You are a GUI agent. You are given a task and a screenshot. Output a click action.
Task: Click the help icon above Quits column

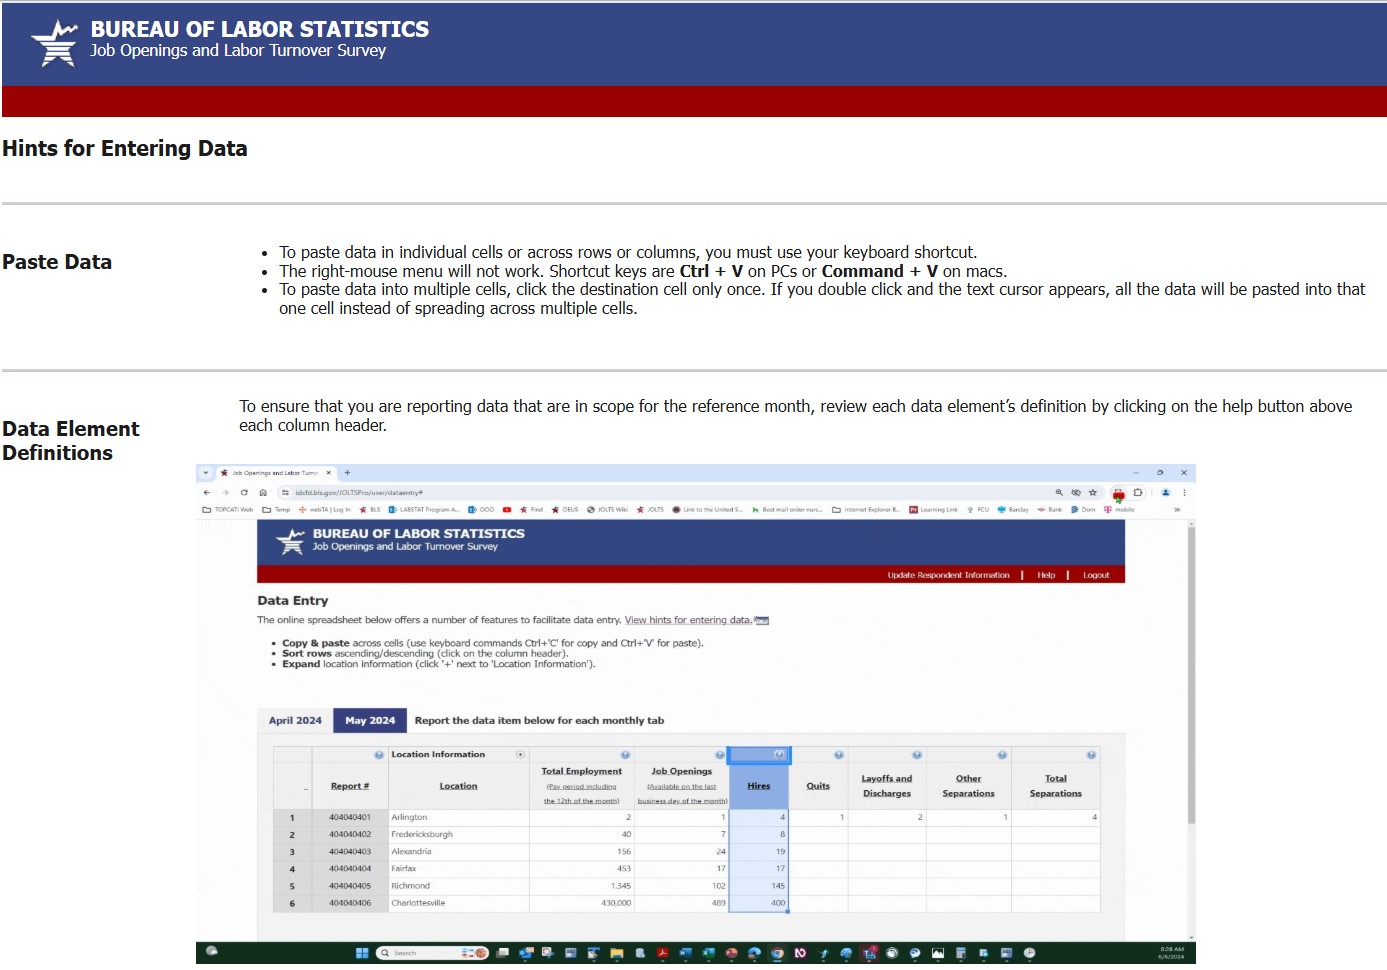838,755
